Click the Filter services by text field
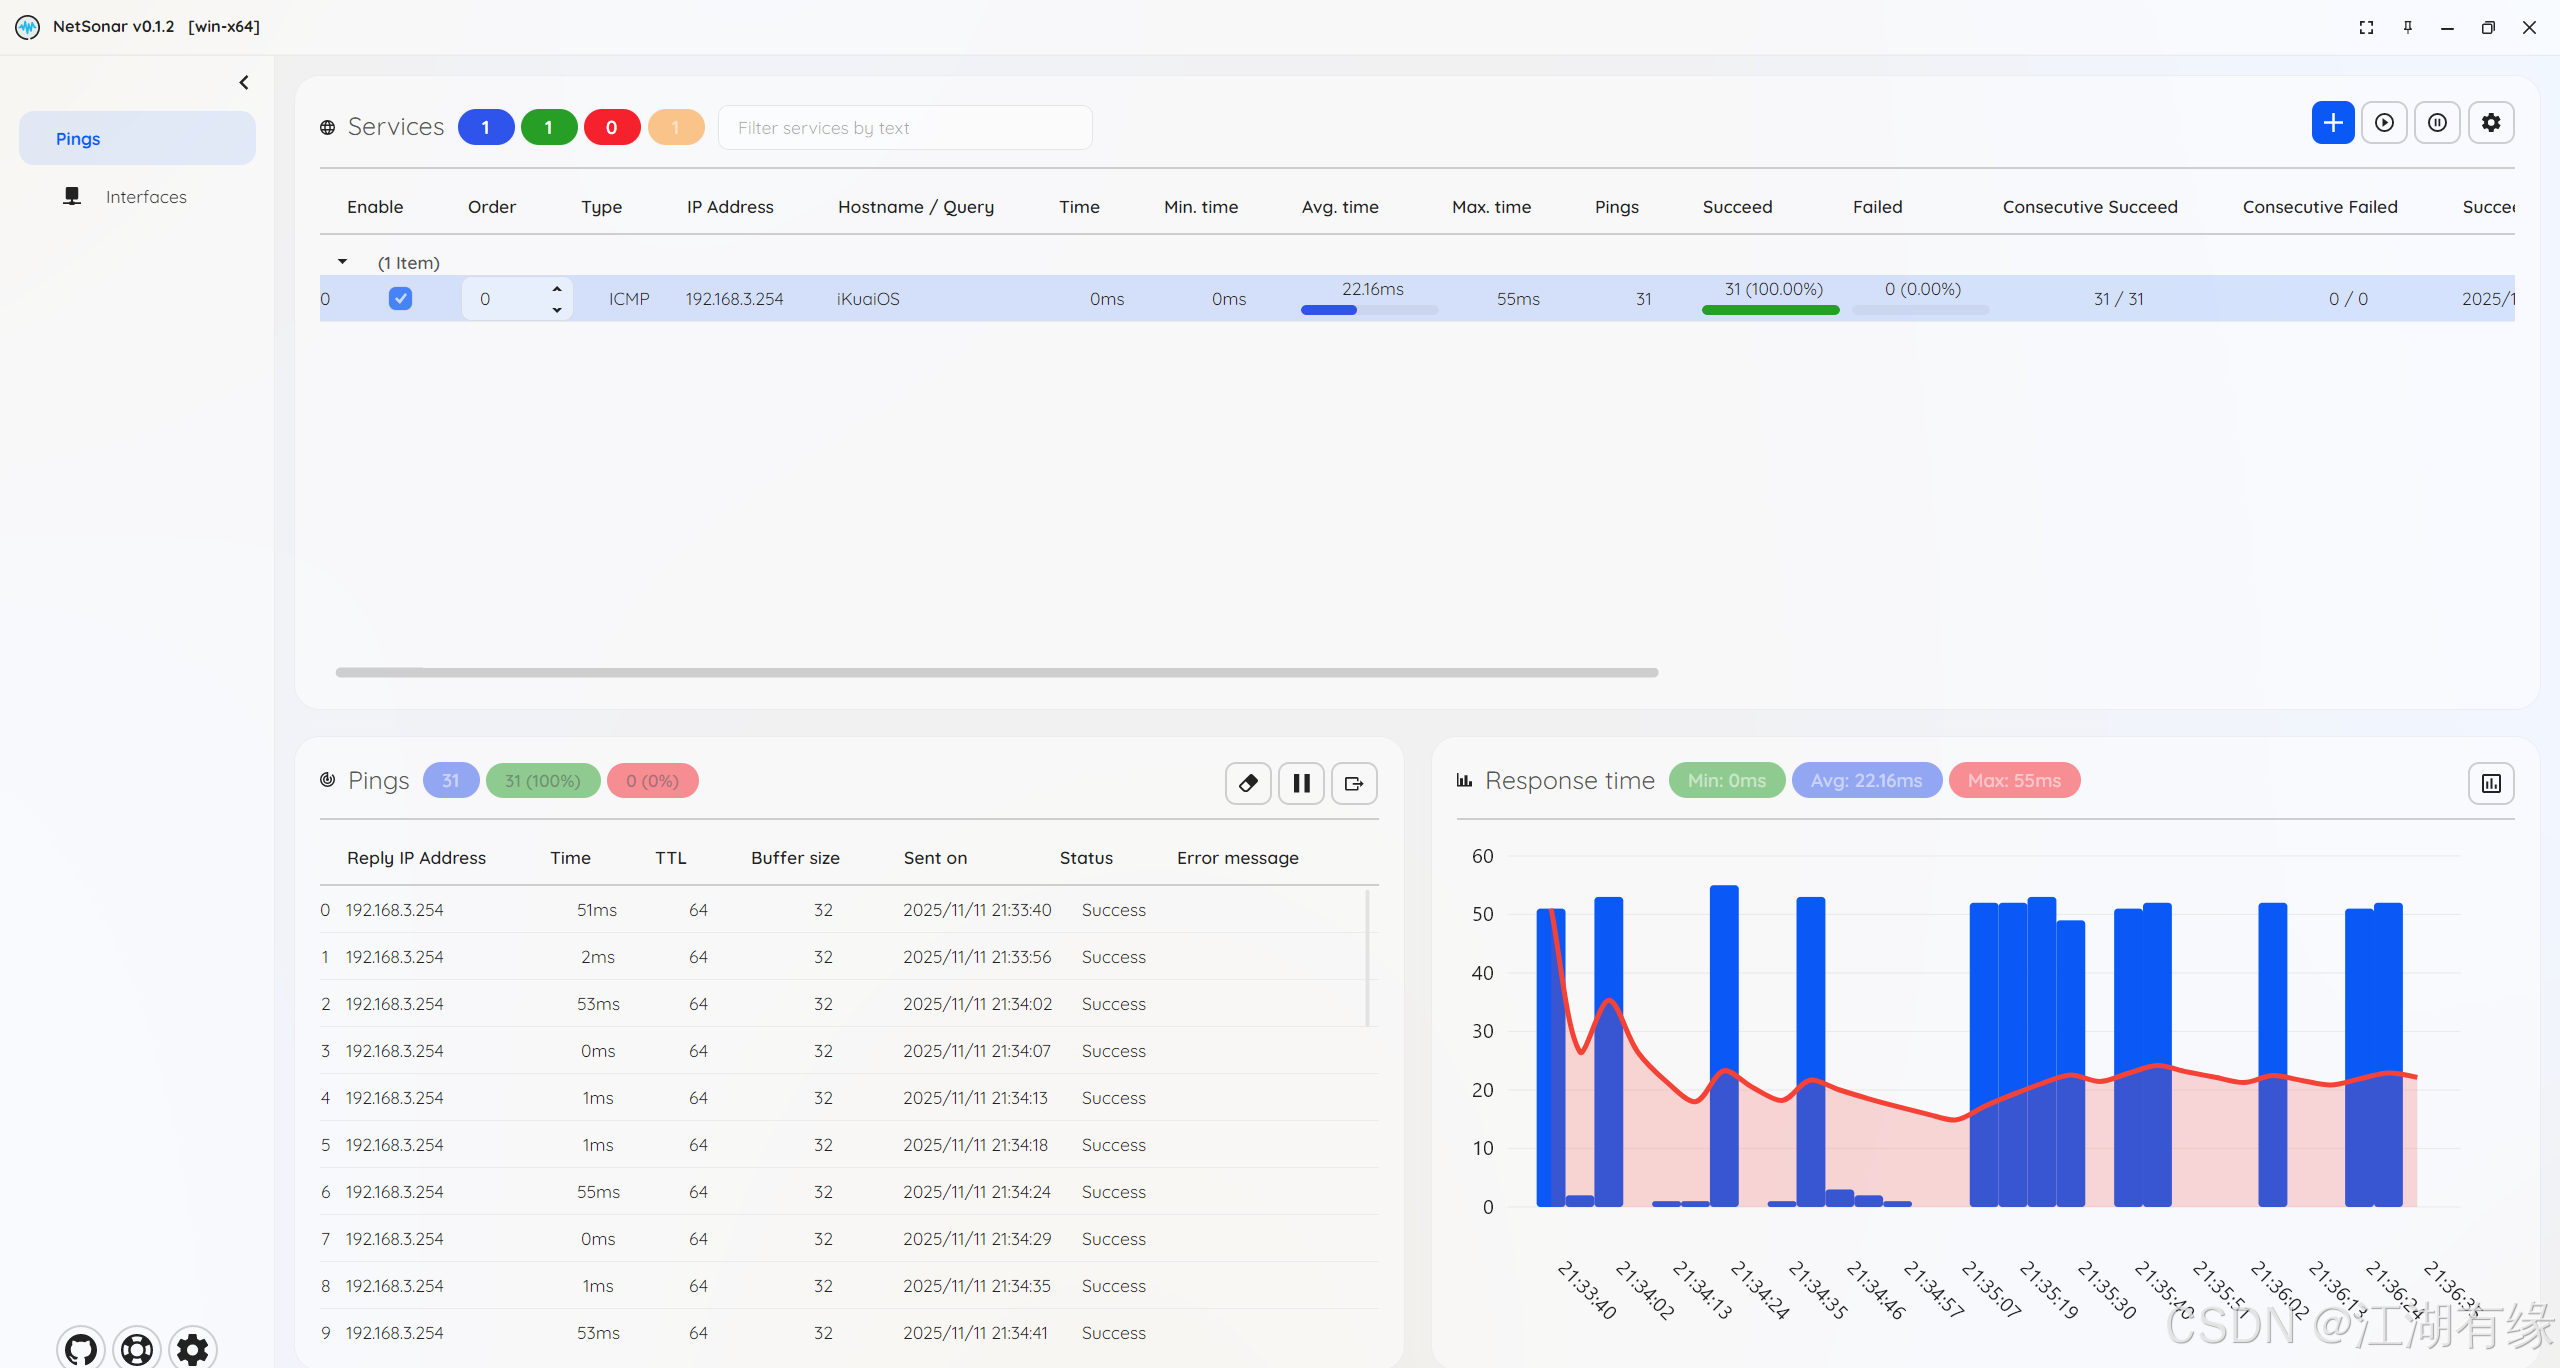The width and height of the screenshot is (2560, 1368). tap(904, 128)
